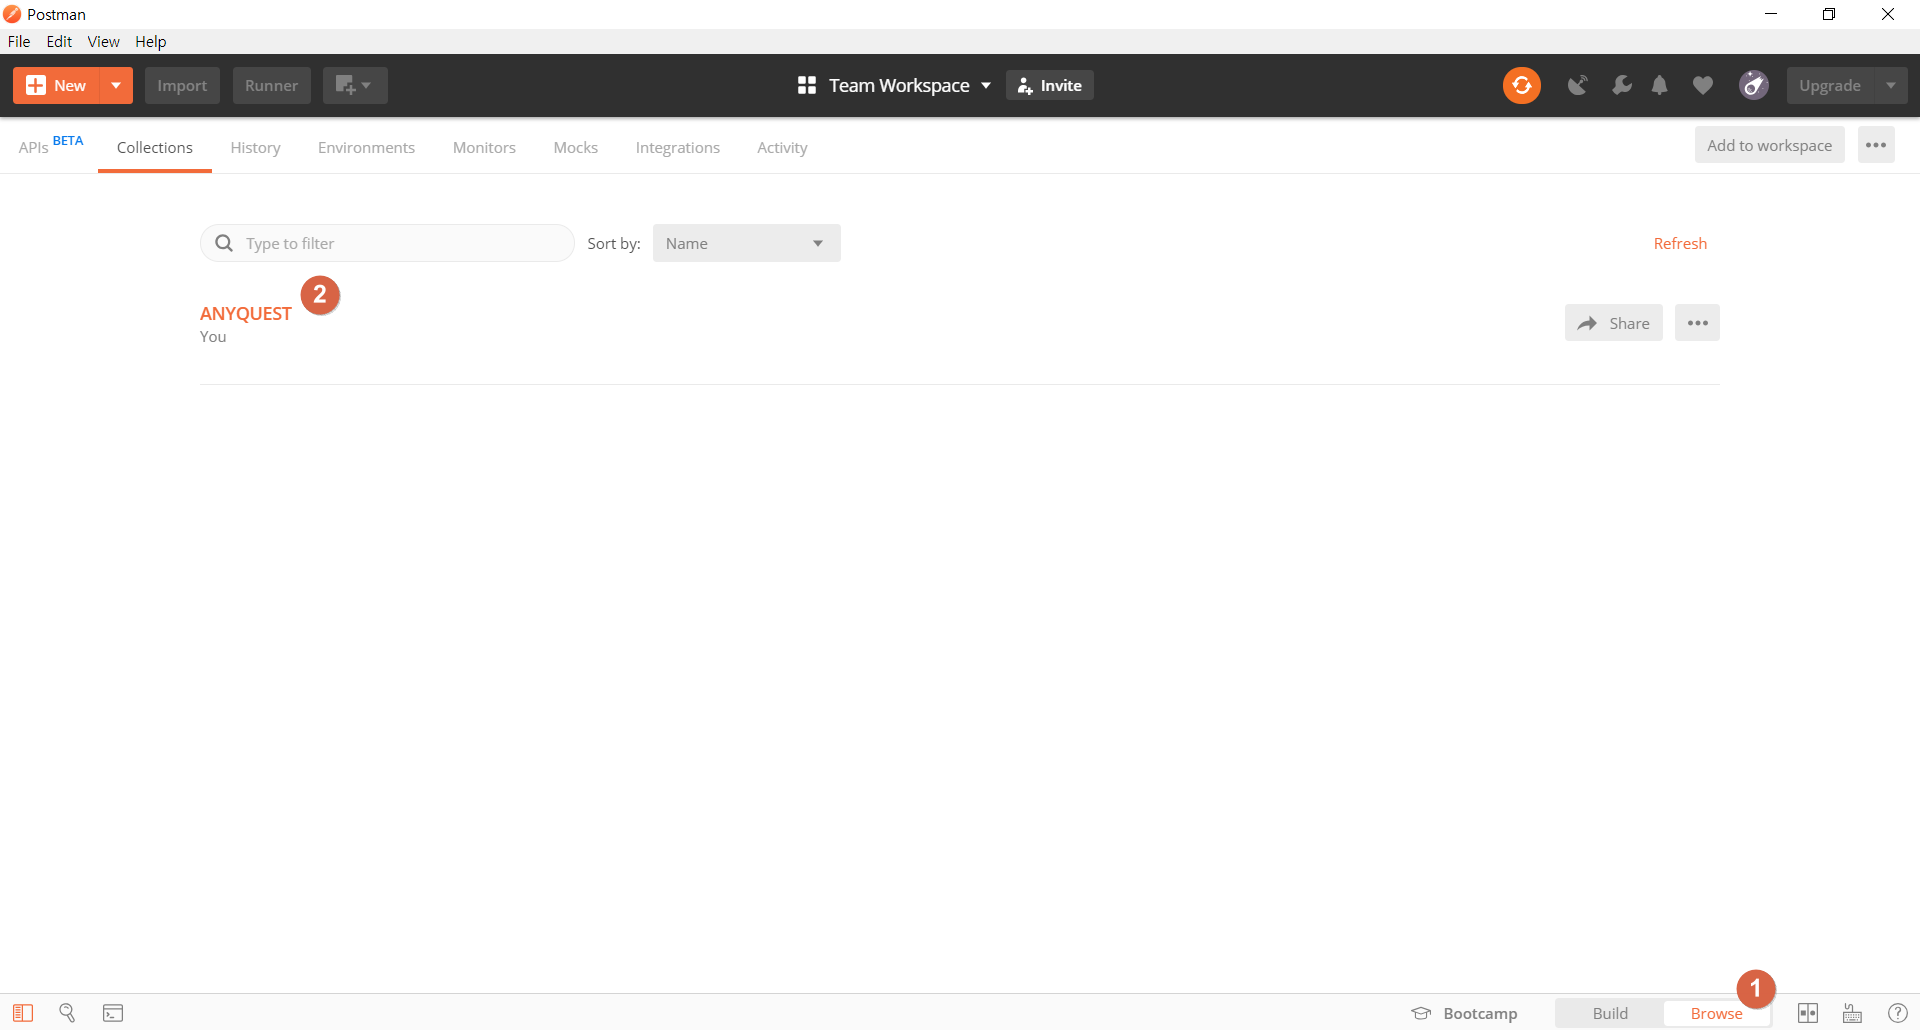Image resolution: width=1920 pixels, height=1030 pixels.
Task: Expand the Upgrade dropdown arrow
Action: point(1891,86)
